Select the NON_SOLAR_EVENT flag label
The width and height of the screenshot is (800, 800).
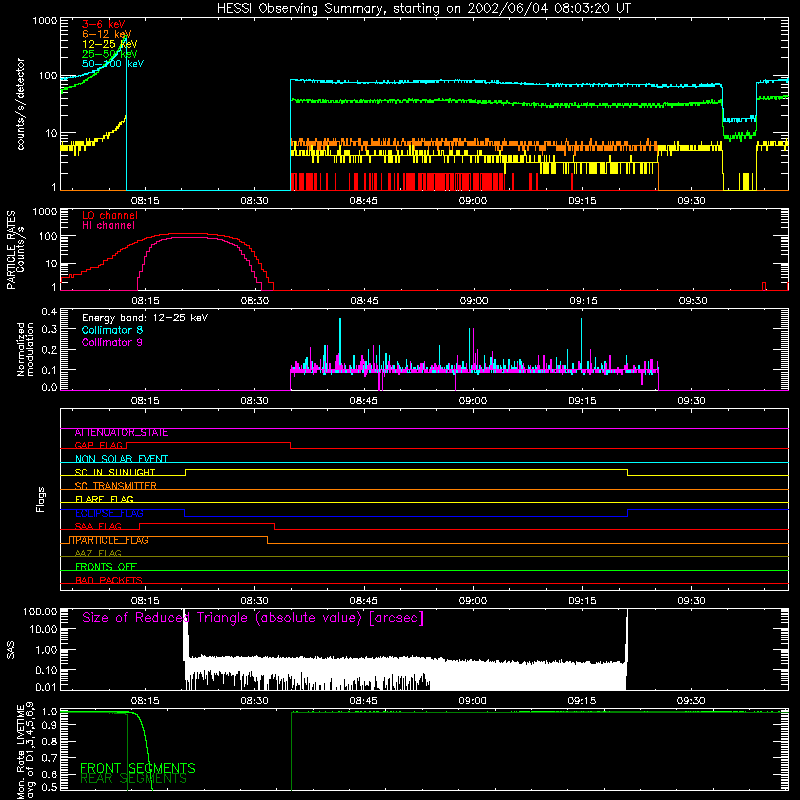pyautogui.click(x=121, y=459)
